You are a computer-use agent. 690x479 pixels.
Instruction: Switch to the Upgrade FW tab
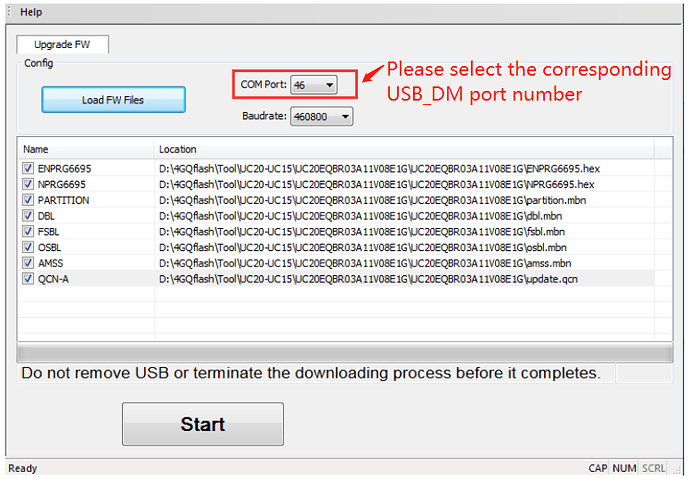[x=62, y=45]
